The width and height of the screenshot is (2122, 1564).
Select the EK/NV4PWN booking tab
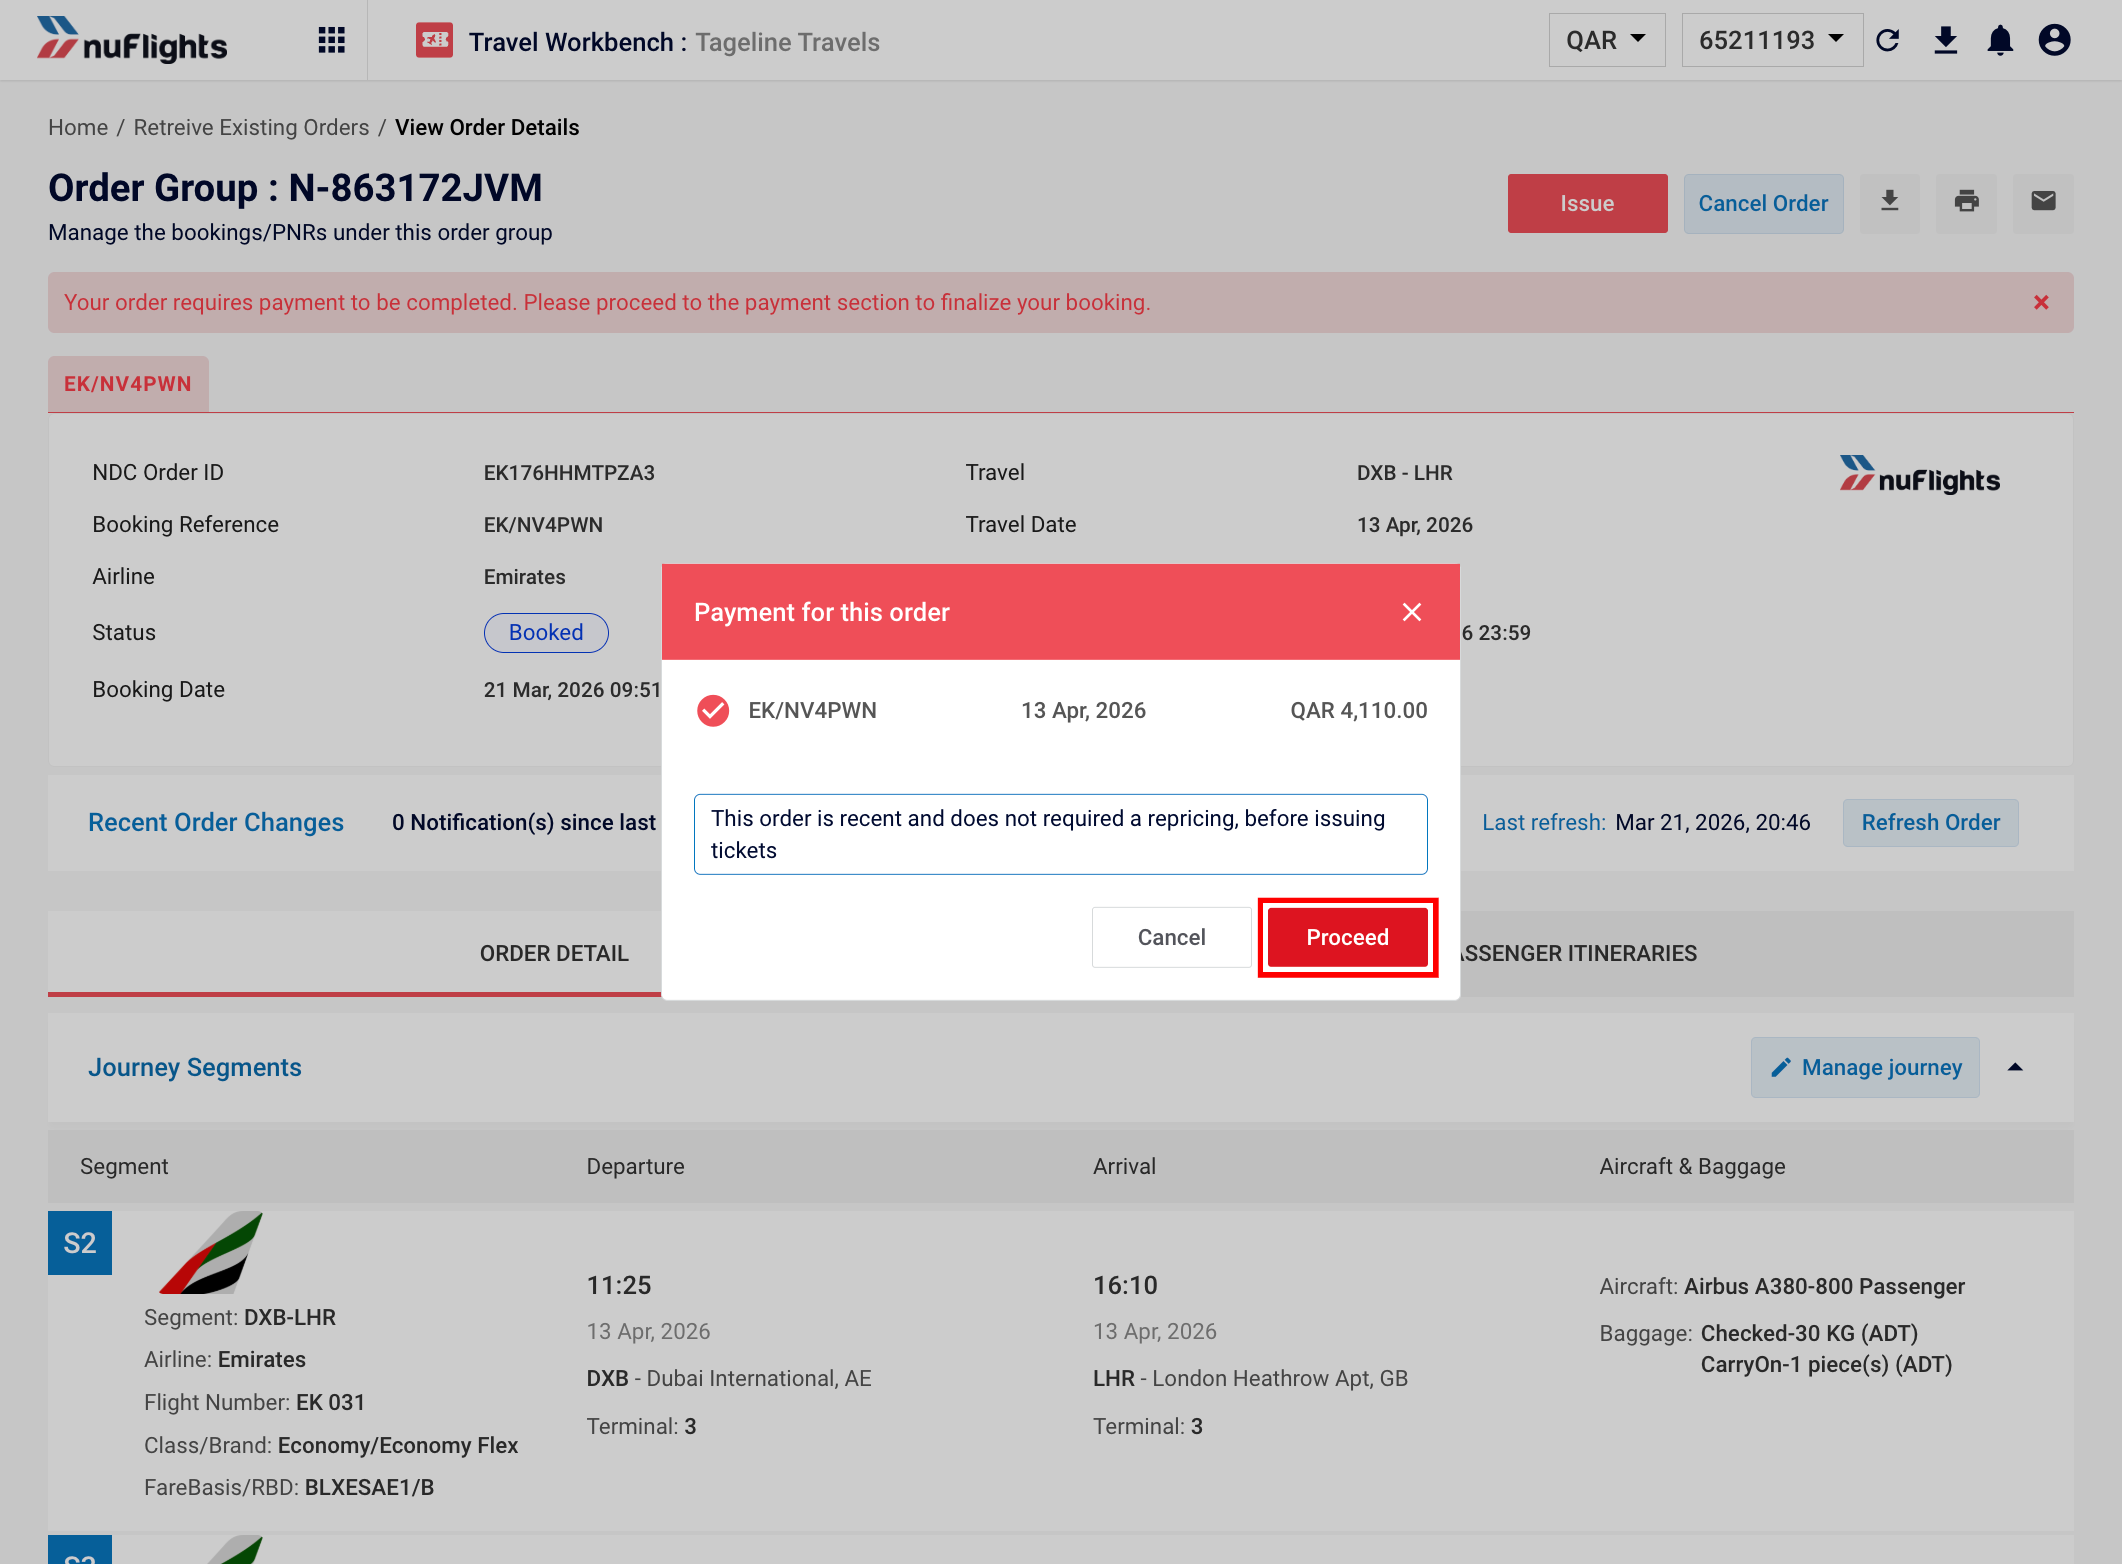(128, 384)
